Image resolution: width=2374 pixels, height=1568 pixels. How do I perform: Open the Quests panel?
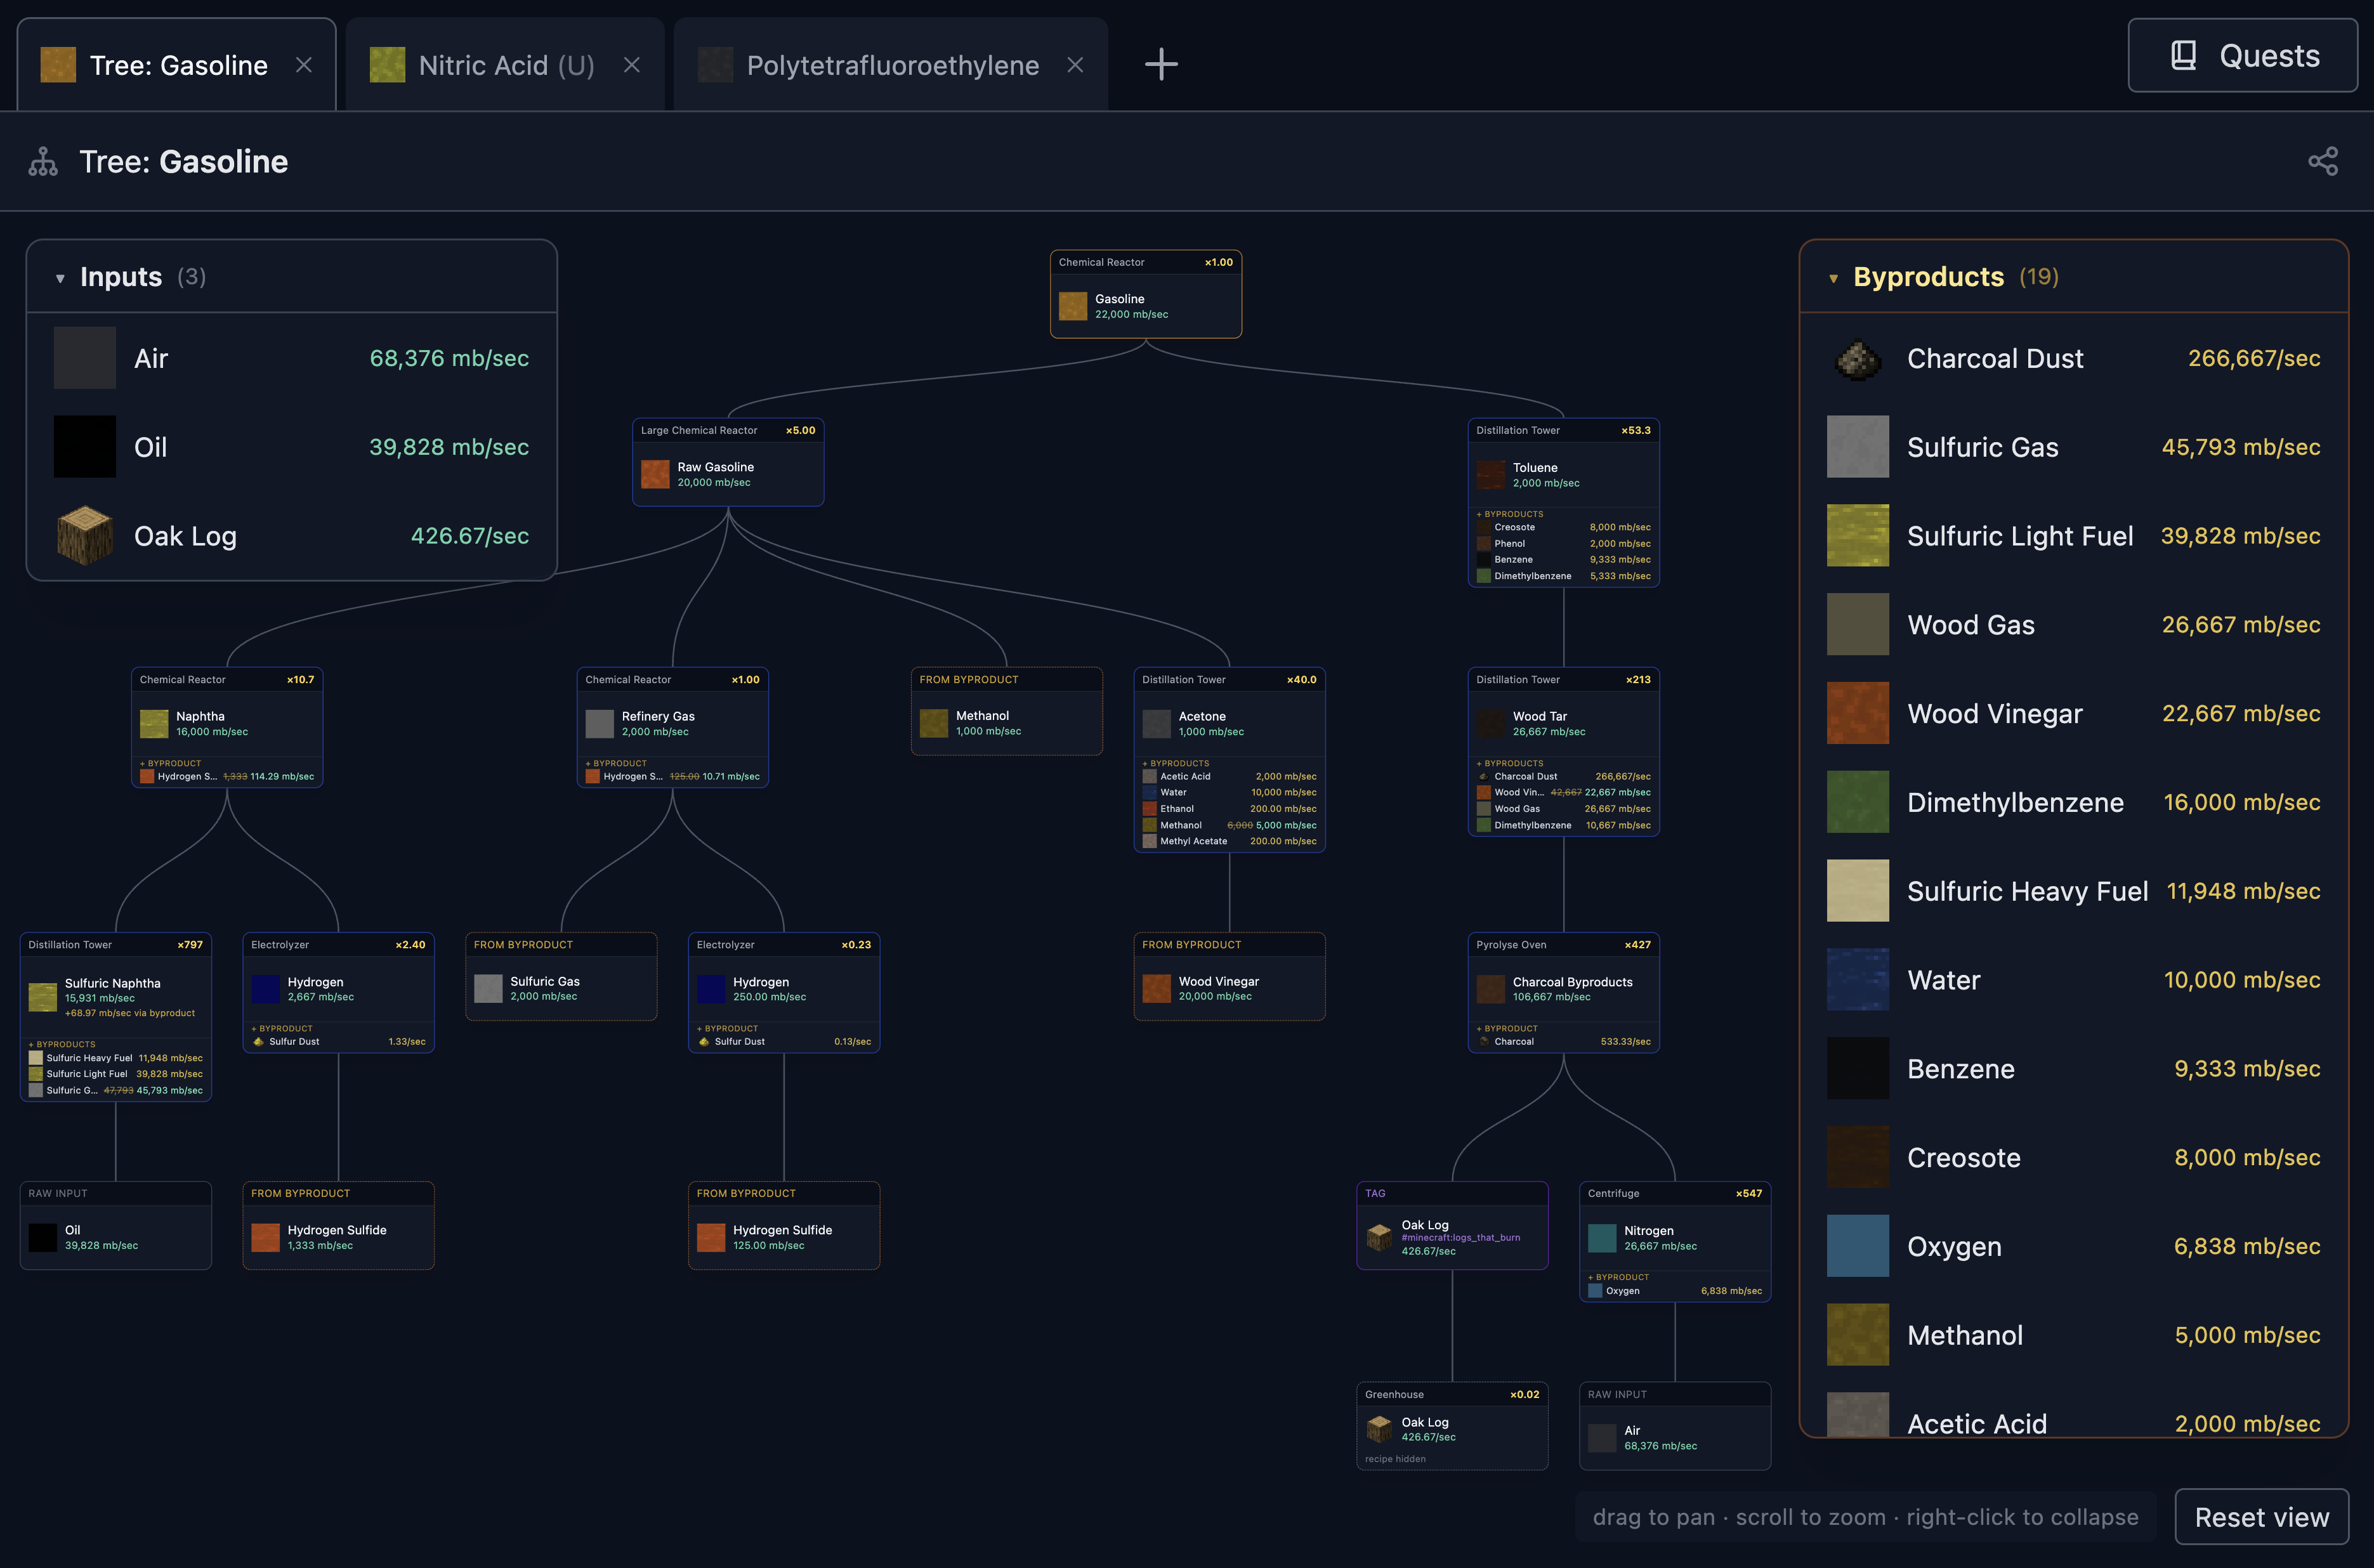click(x=2242, y=56)
